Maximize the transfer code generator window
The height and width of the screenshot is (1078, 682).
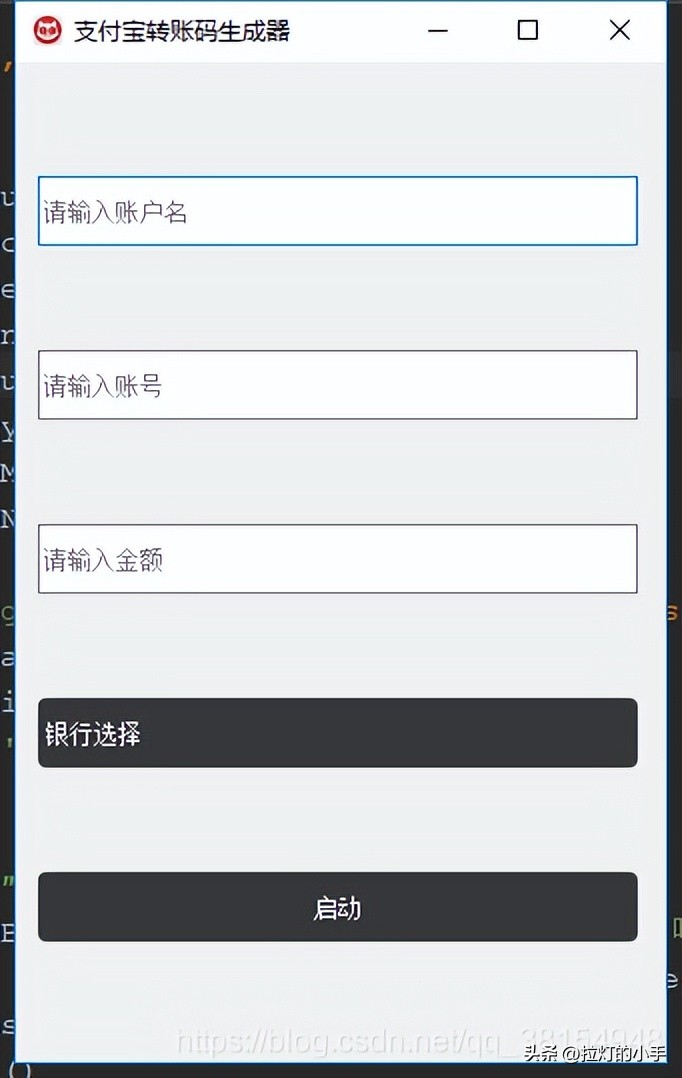pos(527,30)
